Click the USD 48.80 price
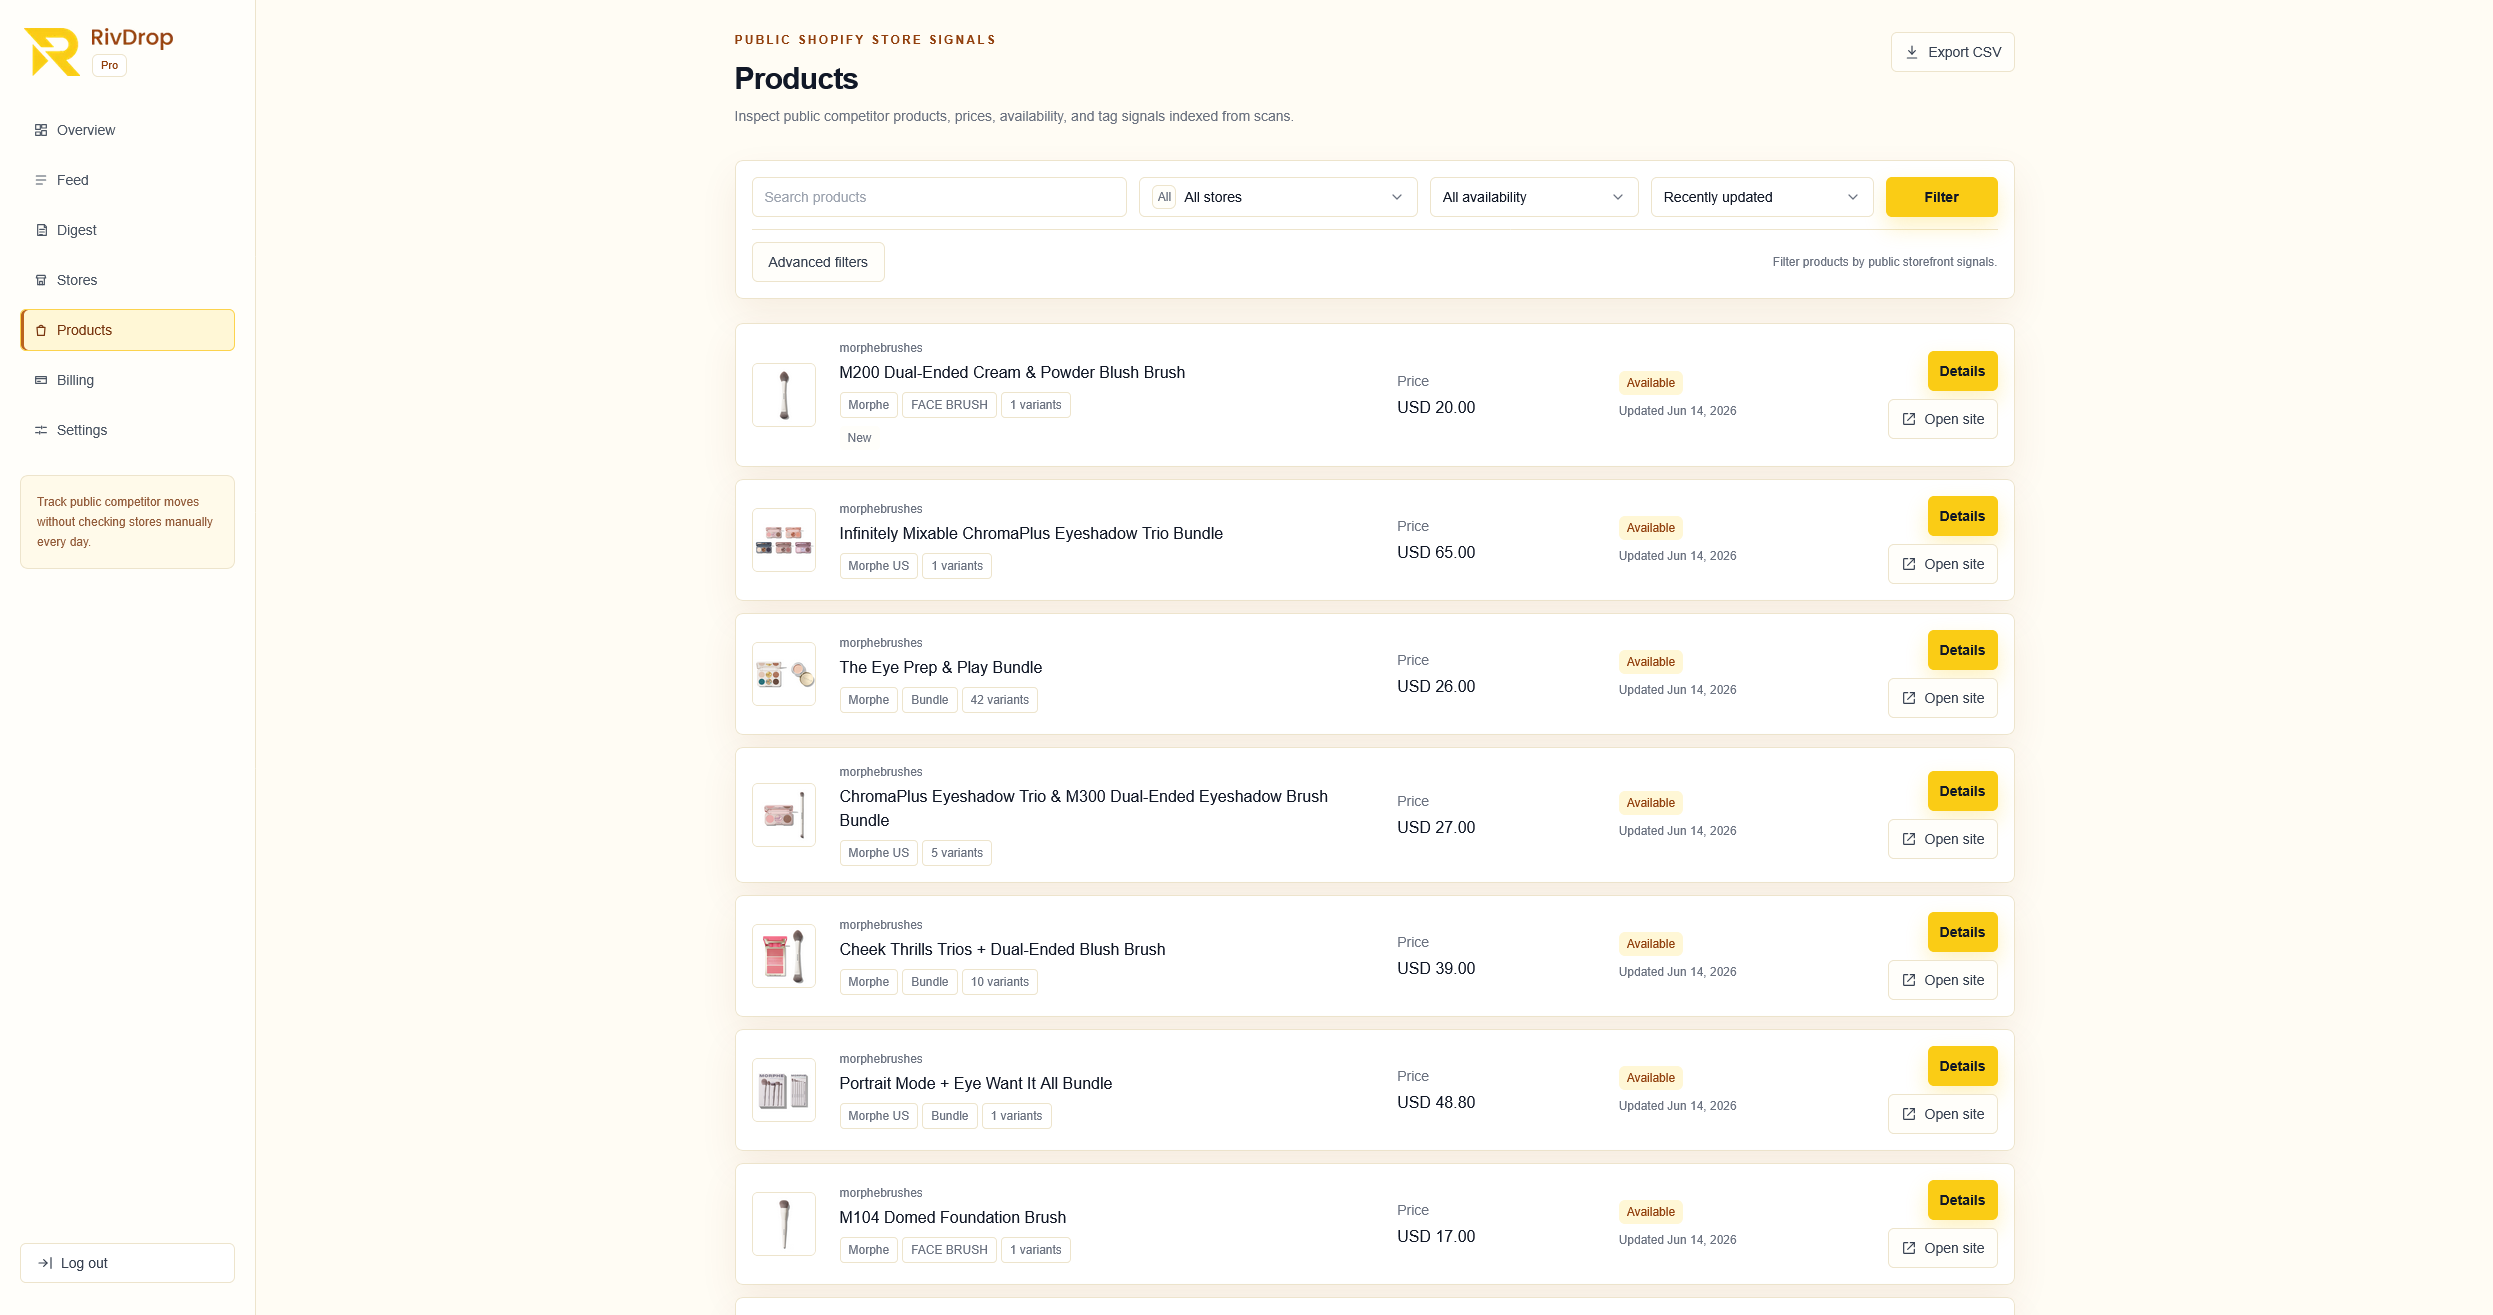This screenshot has height=1315, width=2493. click(x=1436, y=1103)
